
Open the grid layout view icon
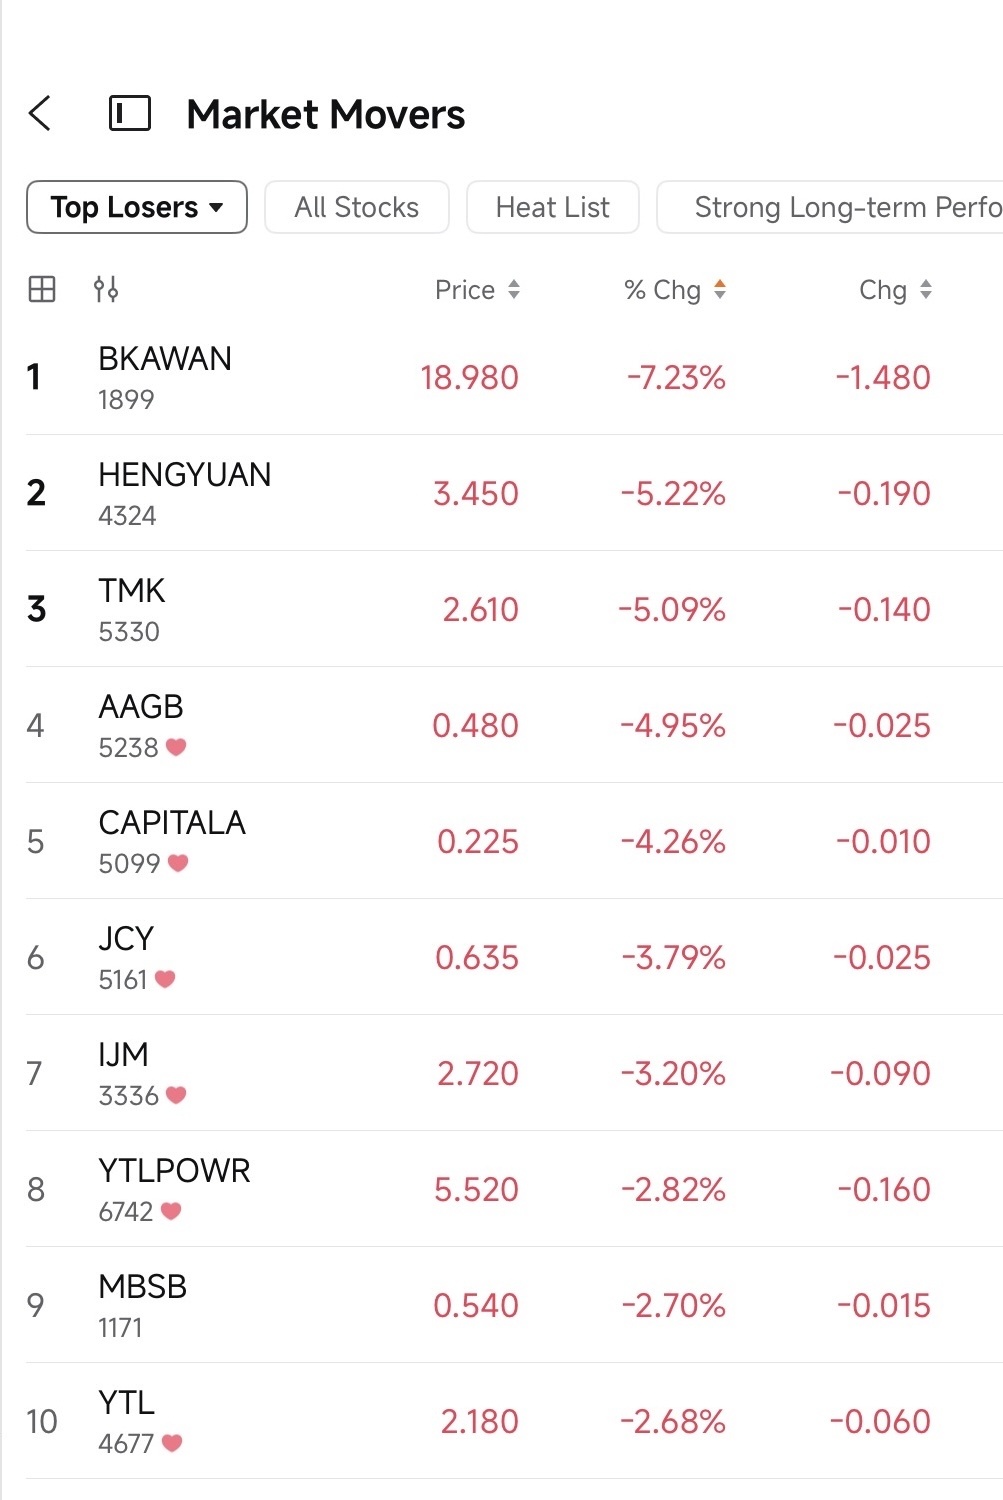point(42,290)
